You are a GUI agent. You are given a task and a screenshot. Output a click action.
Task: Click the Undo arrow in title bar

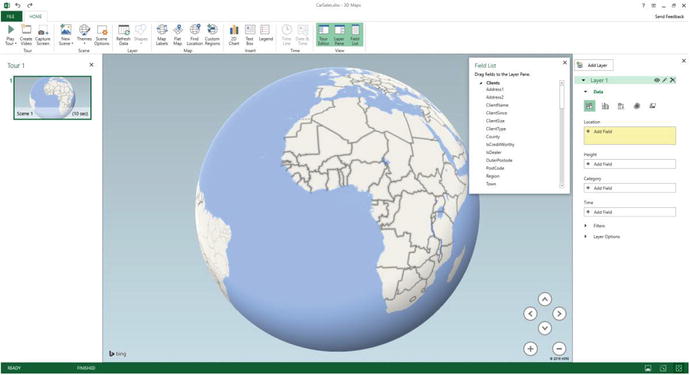[18, 5]
